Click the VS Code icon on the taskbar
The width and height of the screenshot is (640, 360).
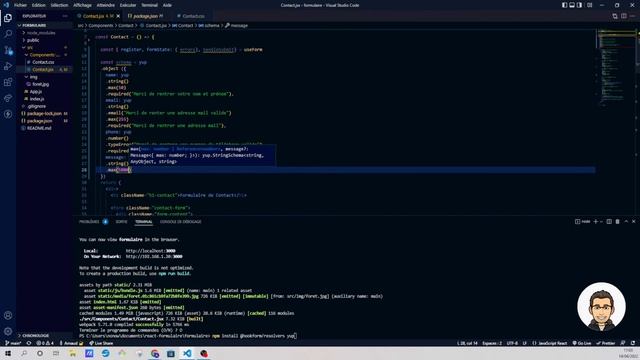coord(187,353)
